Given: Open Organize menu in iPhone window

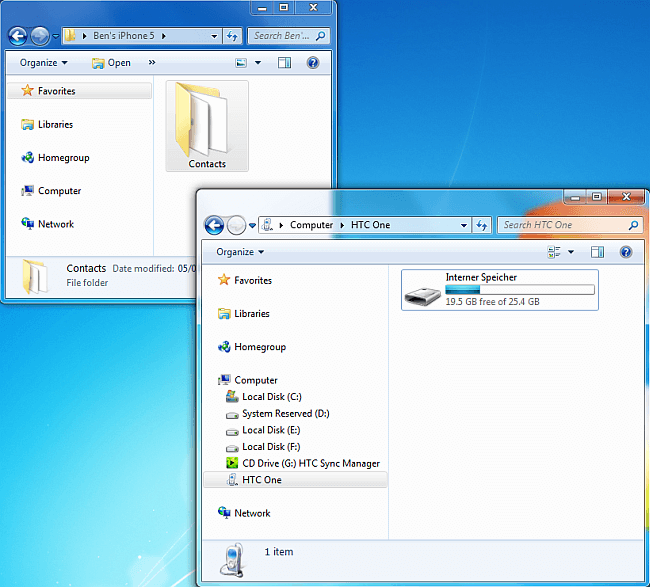Looking at the screenshot, I should (44, 63).
